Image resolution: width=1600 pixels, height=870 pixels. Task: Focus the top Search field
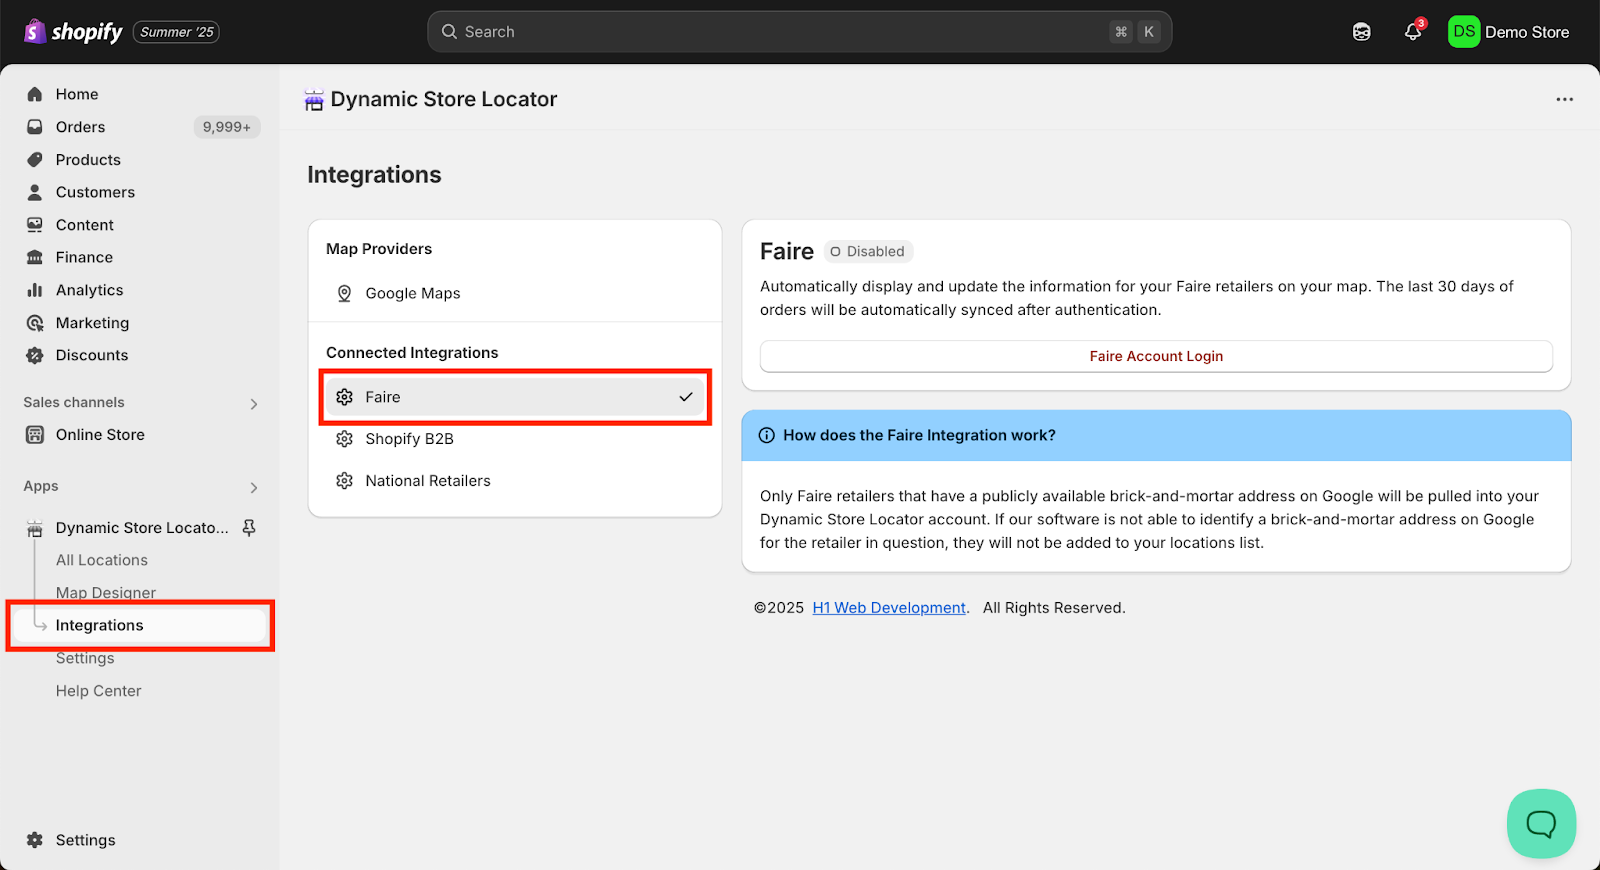pyautogui.click(x=799, y=32)
